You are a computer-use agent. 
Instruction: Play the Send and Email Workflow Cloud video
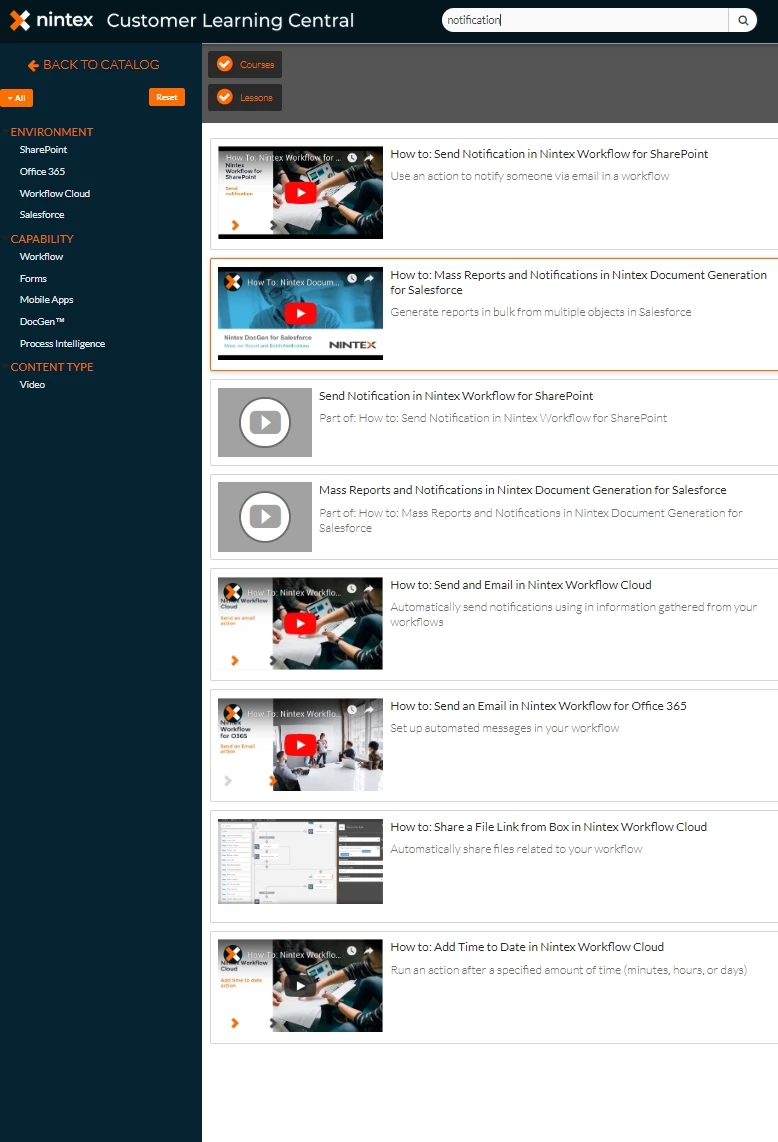[300, 623]
